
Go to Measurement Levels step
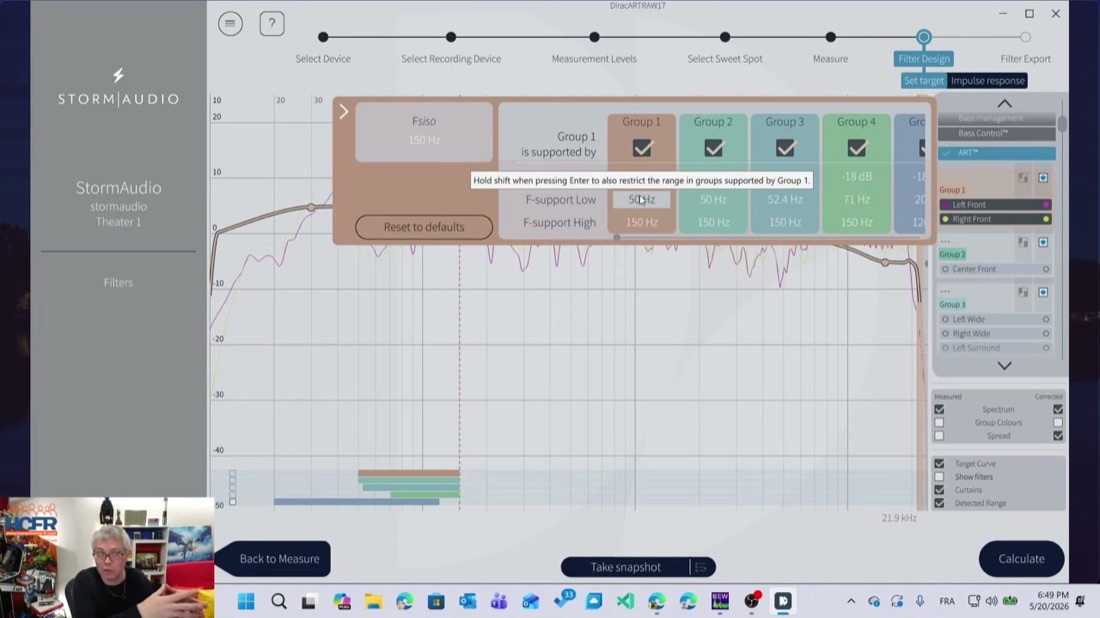click(594, 37)
